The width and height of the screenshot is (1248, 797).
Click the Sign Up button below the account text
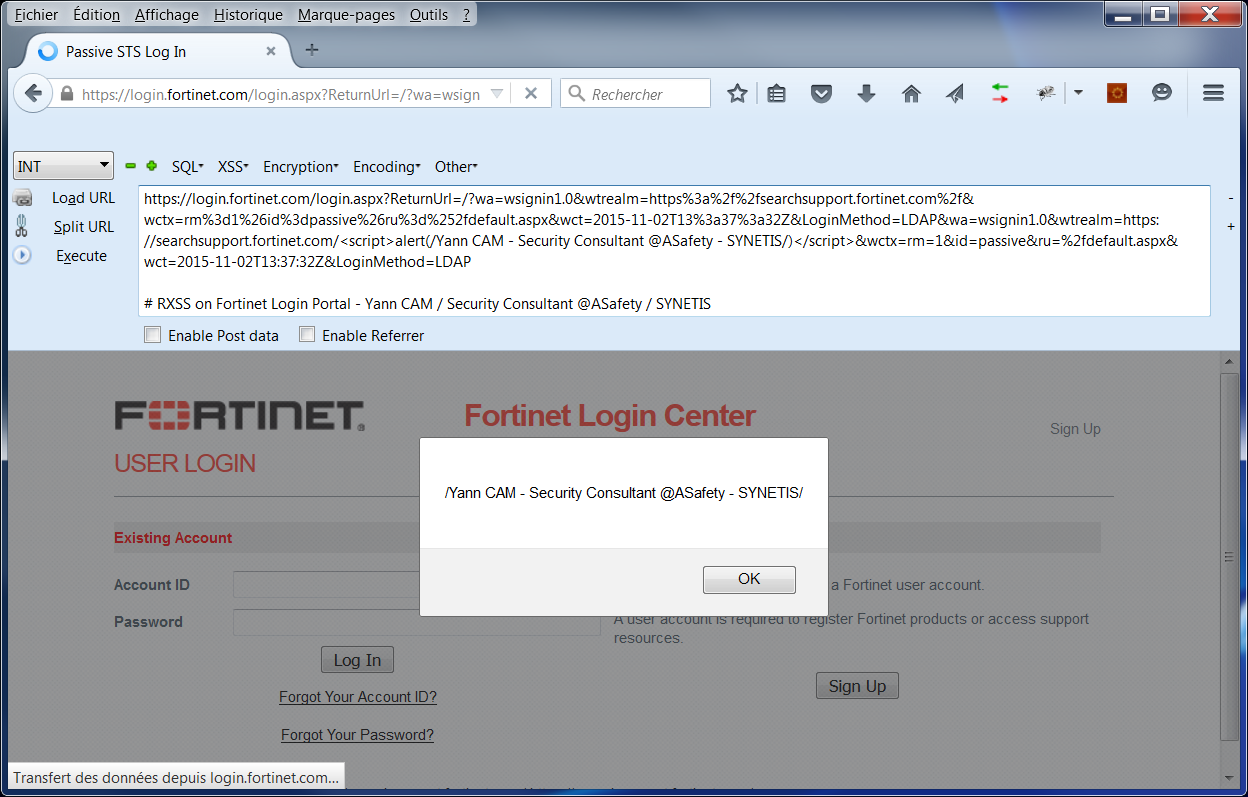tap(857, 686)
